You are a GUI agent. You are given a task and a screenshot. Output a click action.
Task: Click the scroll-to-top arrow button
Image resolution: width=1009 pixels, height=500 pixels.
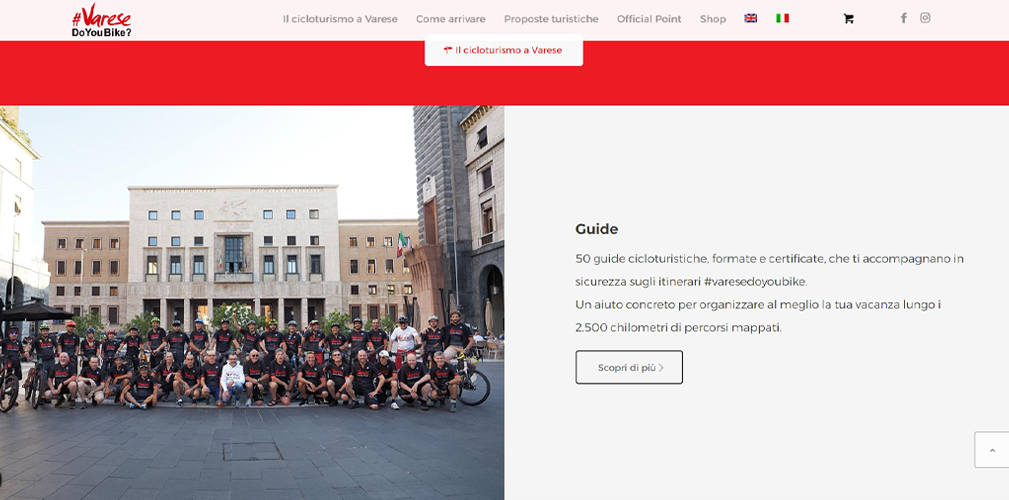coord(992,450)
